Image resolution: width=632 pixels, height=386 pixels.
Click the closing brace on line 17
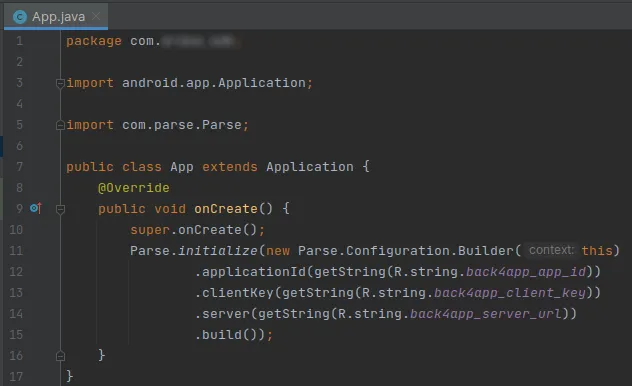coord(69,376)
